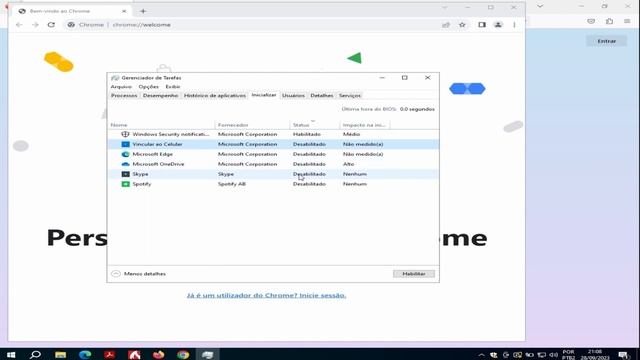This screenshot has width=640, height=360.
Task: Open the Opções menu in Task Manager
Action: click(148, 87)
